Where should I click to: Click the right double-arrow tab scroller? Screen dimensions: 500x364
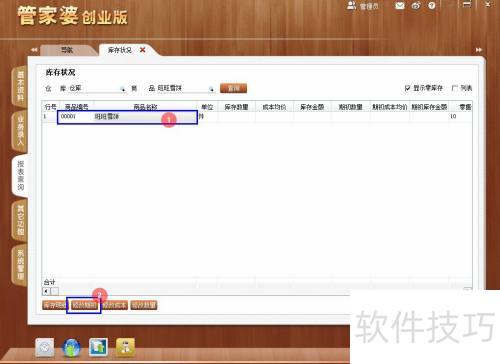click(479, 50)
